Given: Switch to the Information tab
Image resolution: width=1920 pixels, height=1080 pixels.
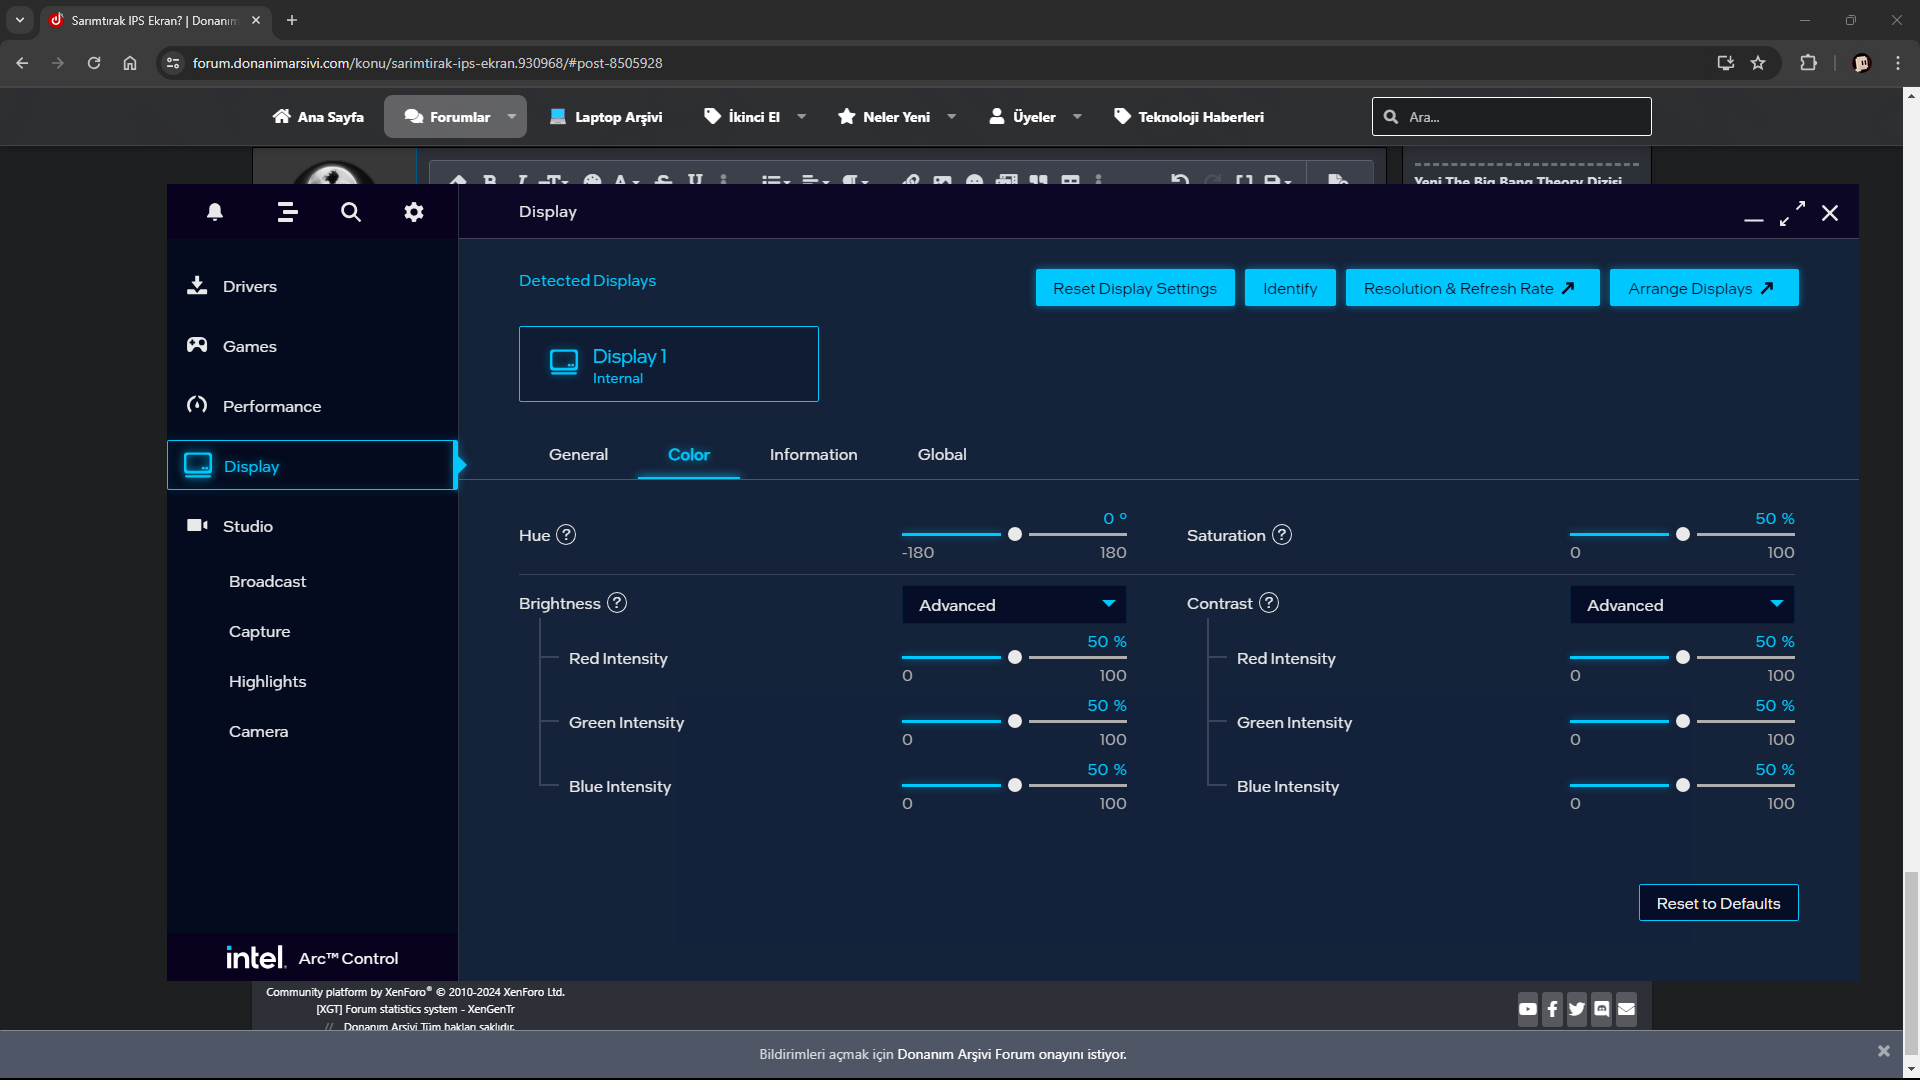Looking at the screenshot, I should (813, 455).
